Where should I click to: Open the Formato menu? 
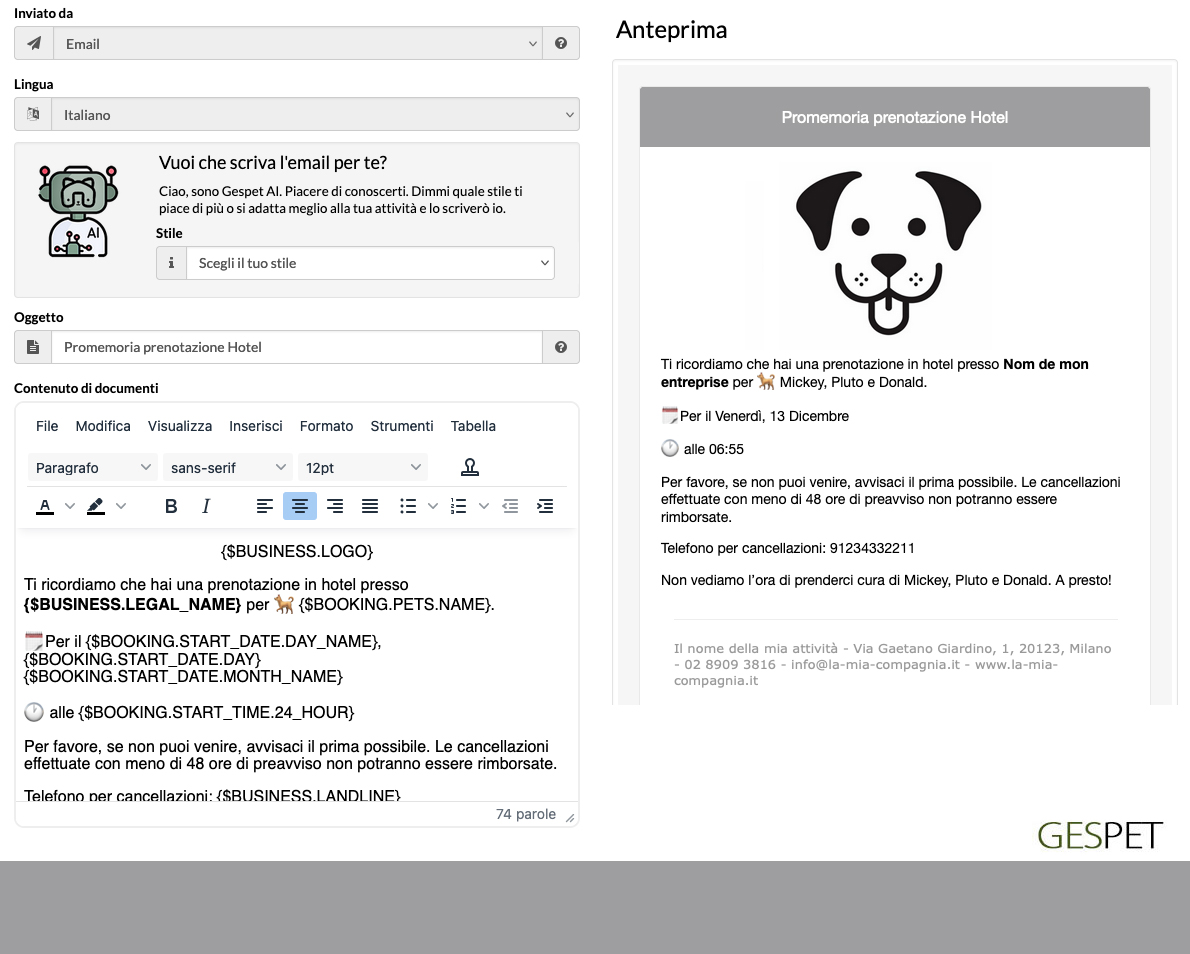(326, 426)
